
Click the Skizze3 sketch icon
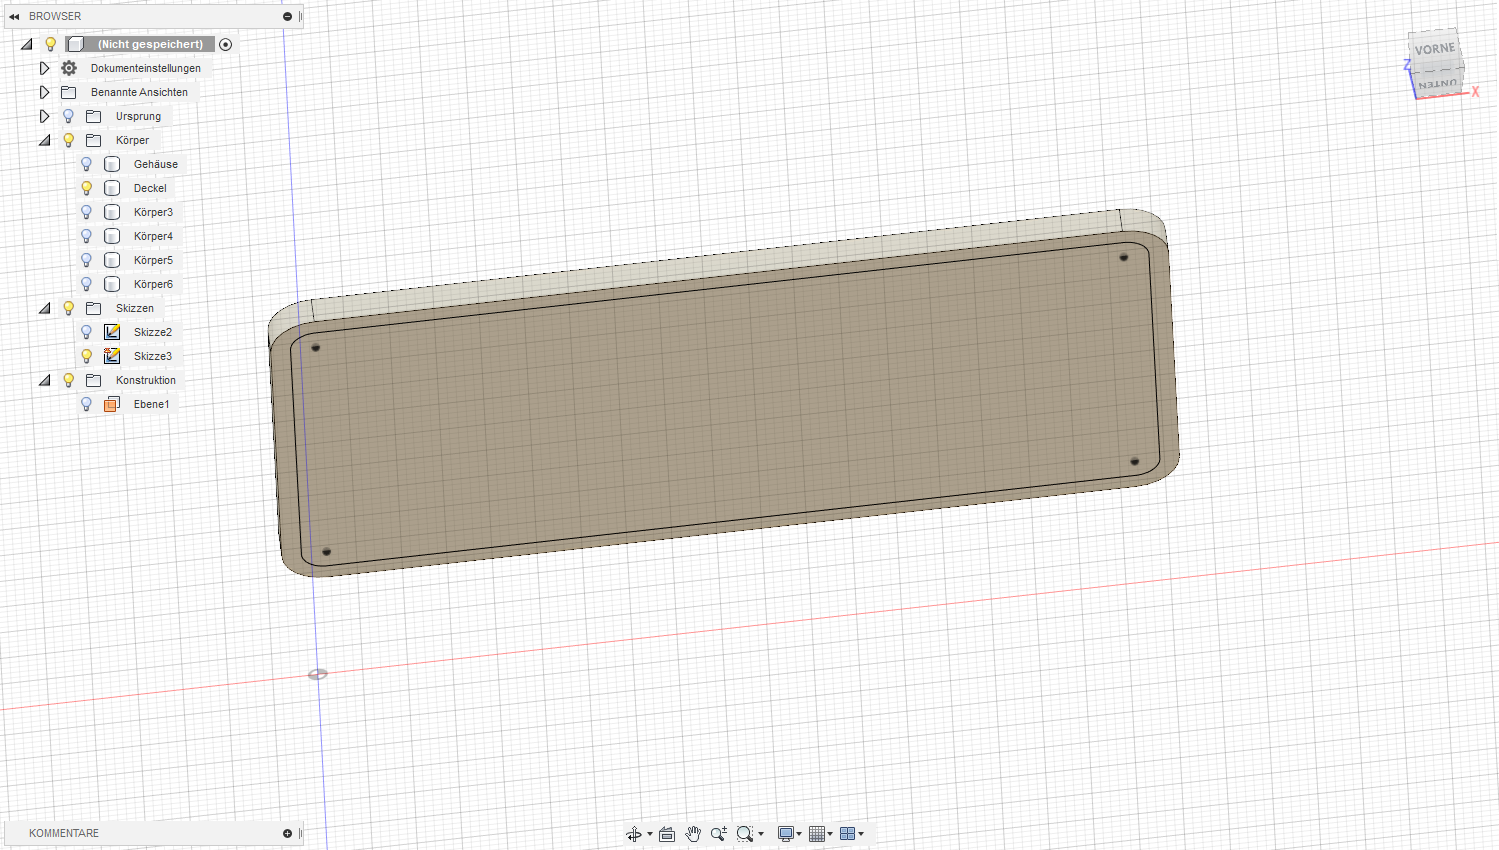point(112,356)
